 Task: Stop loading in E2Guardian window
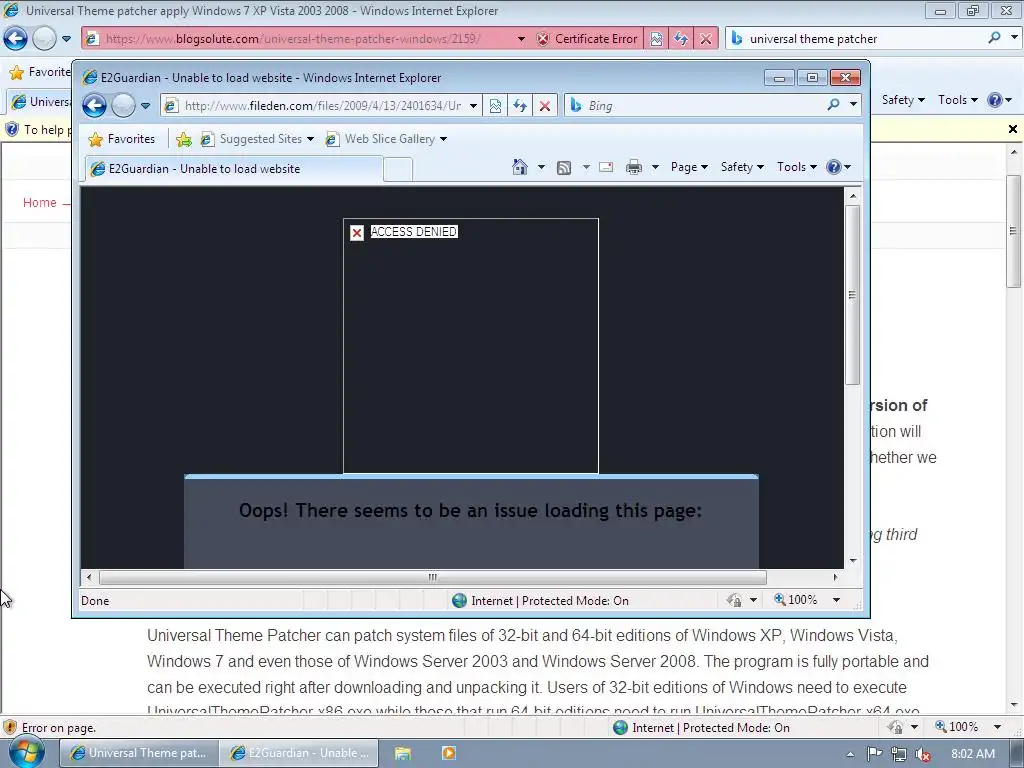click(545, 106)
